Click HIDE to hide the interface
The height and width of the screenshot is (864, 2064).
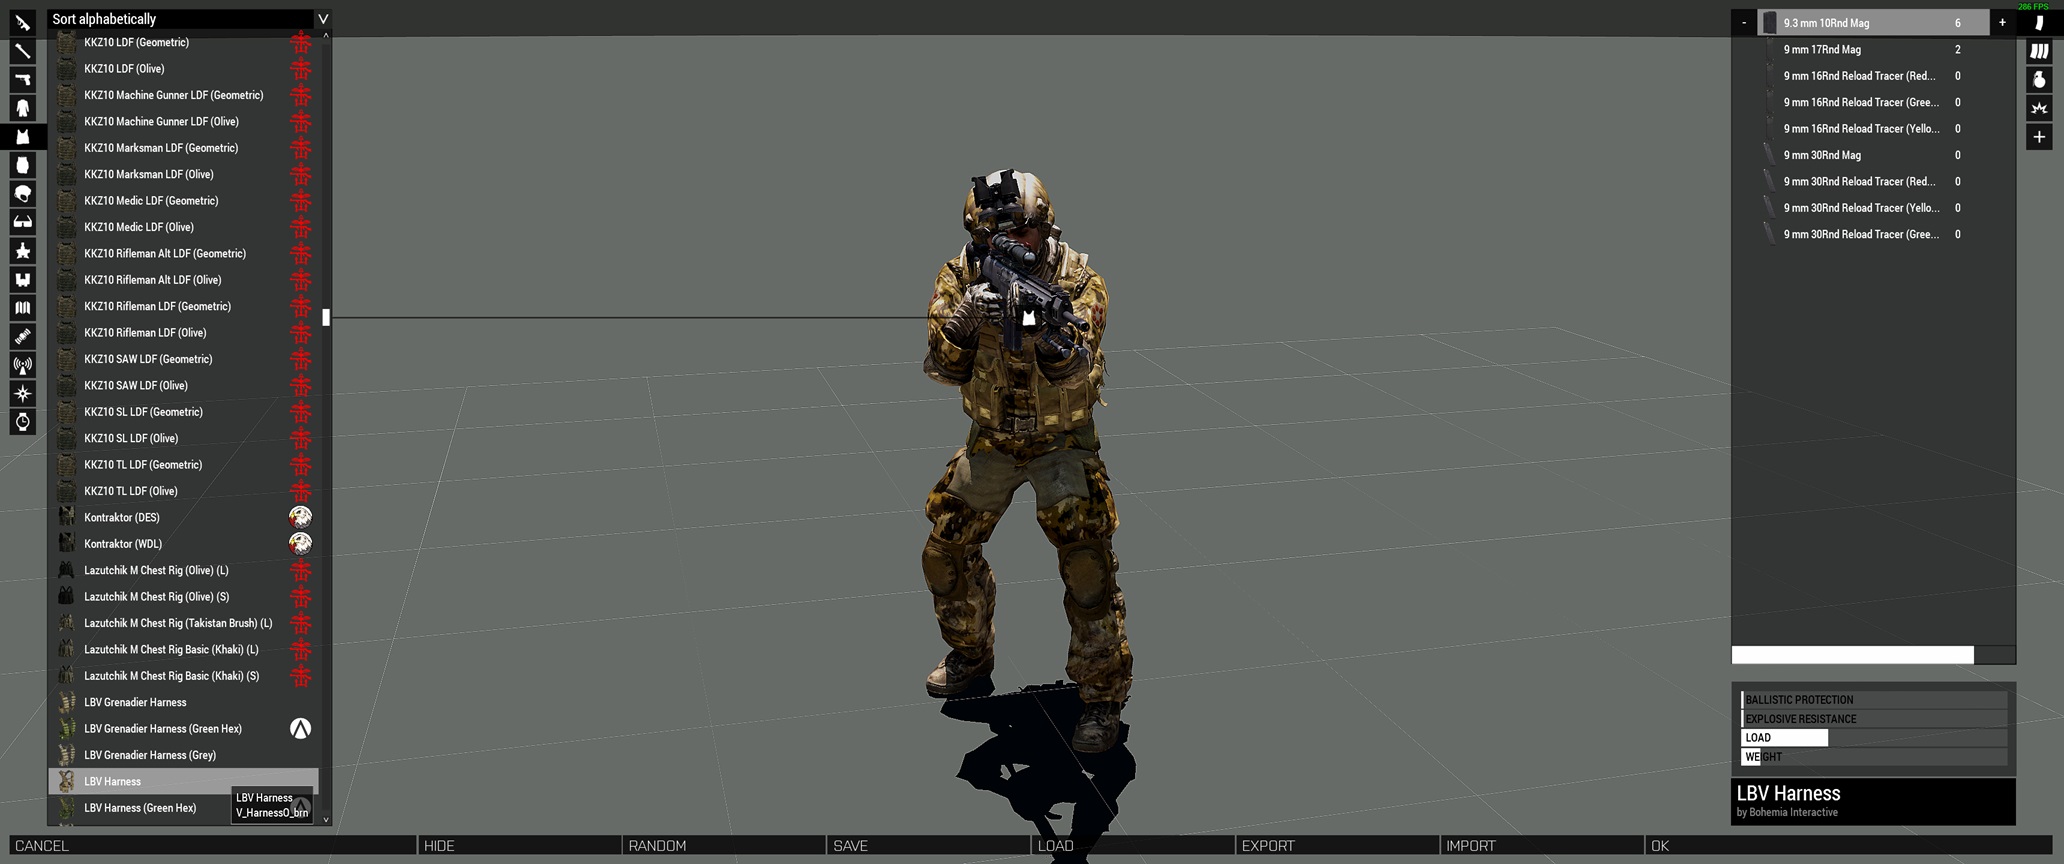[519, 846]
